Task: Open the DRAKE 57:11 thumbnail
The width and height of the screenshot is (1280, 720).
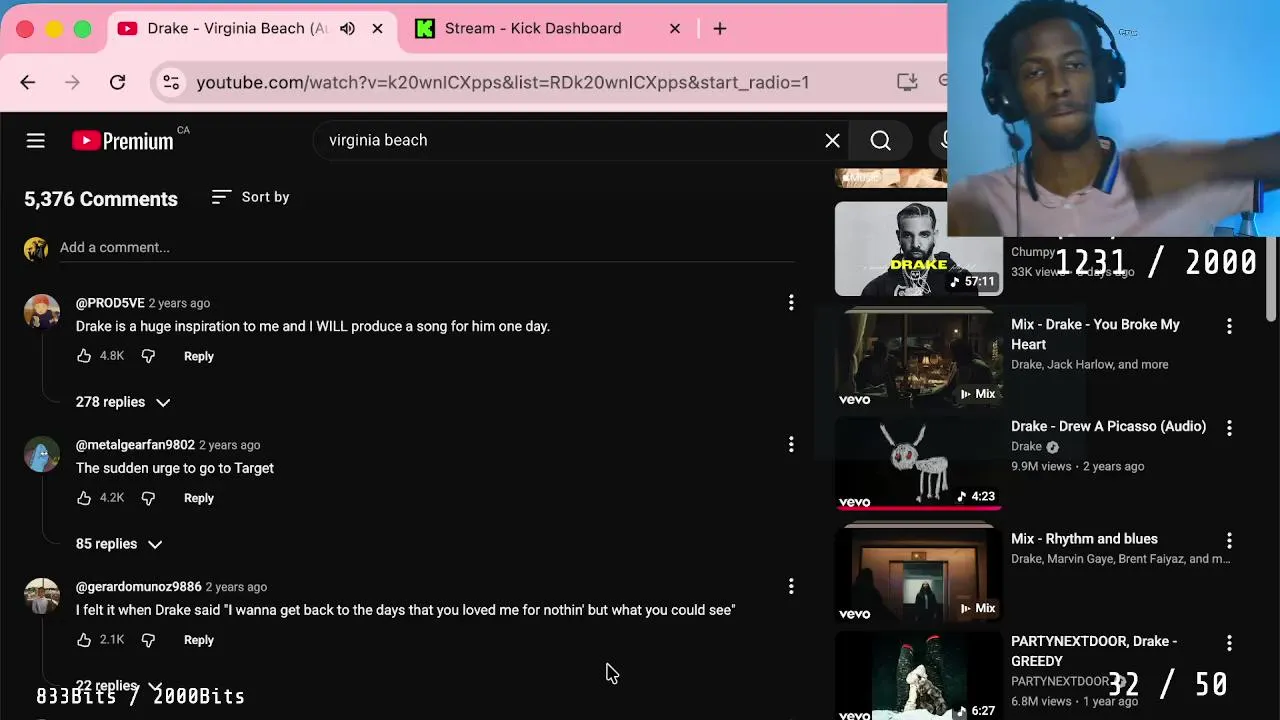Action: [x=918, y=249]
